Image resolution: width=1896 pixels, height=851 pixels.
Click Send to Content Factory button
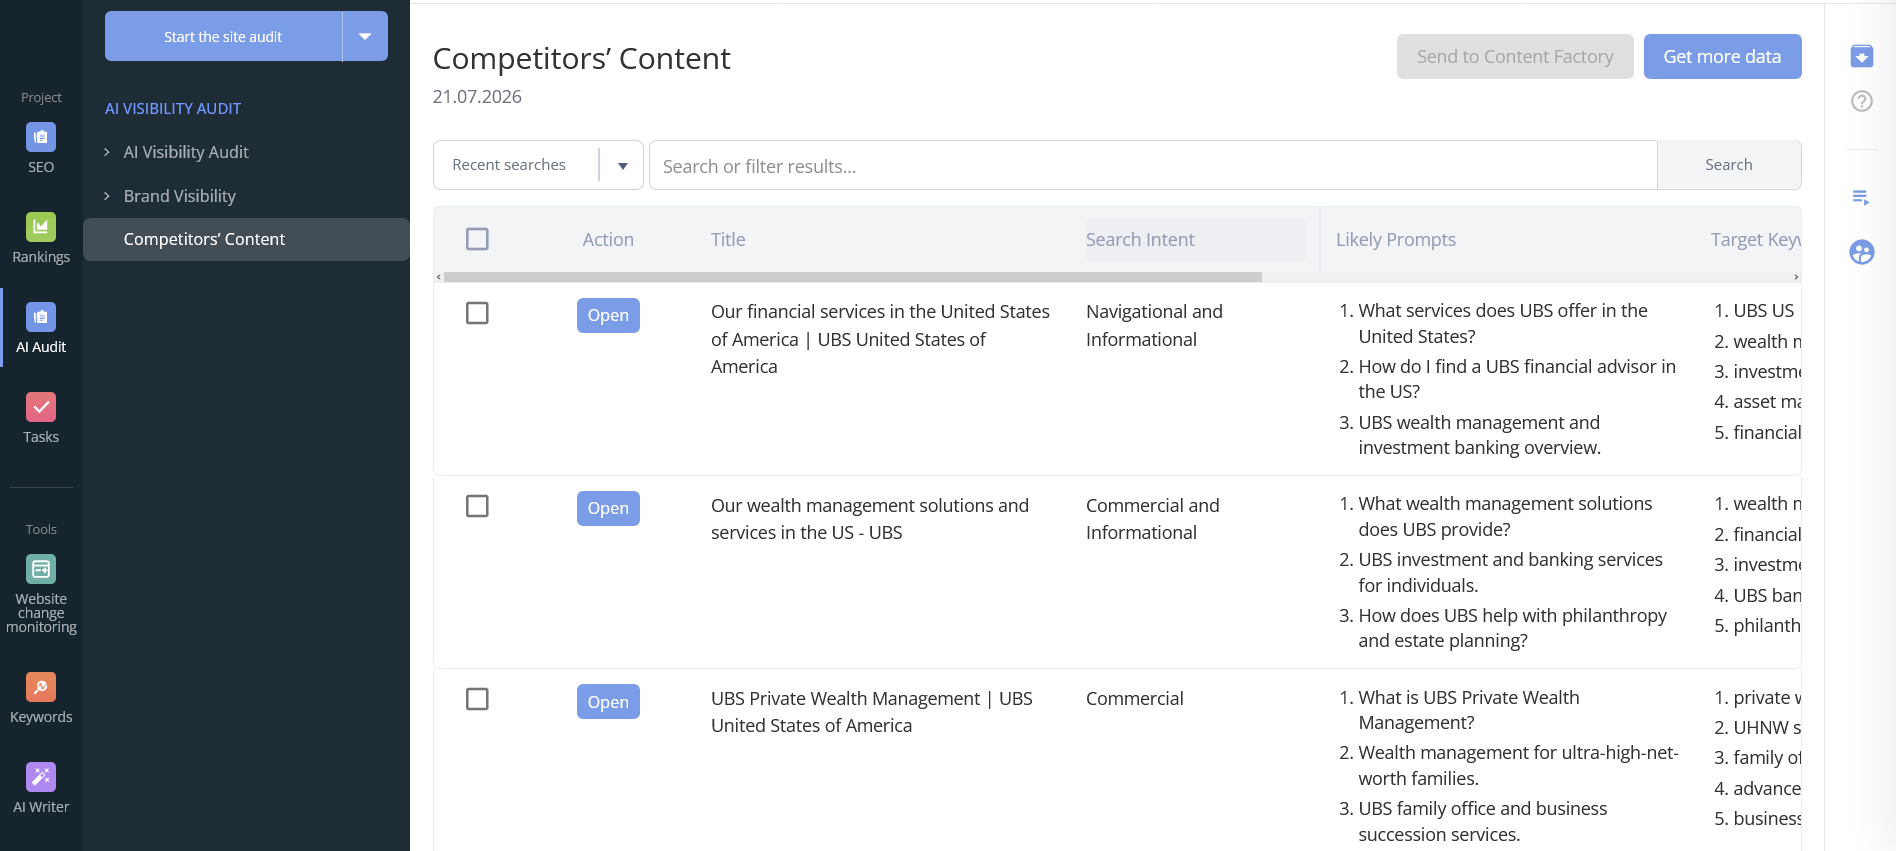pyautogui.click(x=1515, y=57)
